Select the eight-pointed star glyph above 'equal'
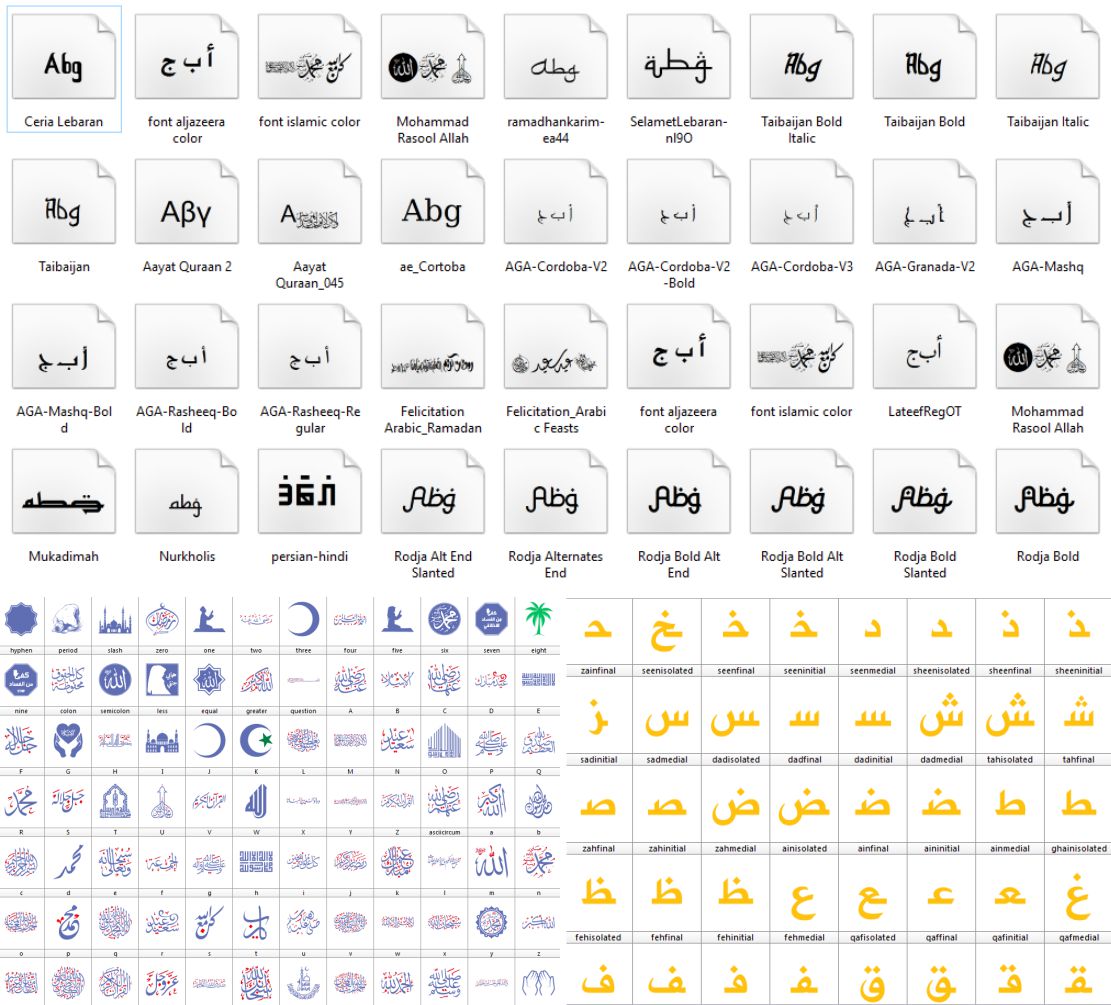The height and width of the screenshot is (1005, 1111). coord(209,680)
